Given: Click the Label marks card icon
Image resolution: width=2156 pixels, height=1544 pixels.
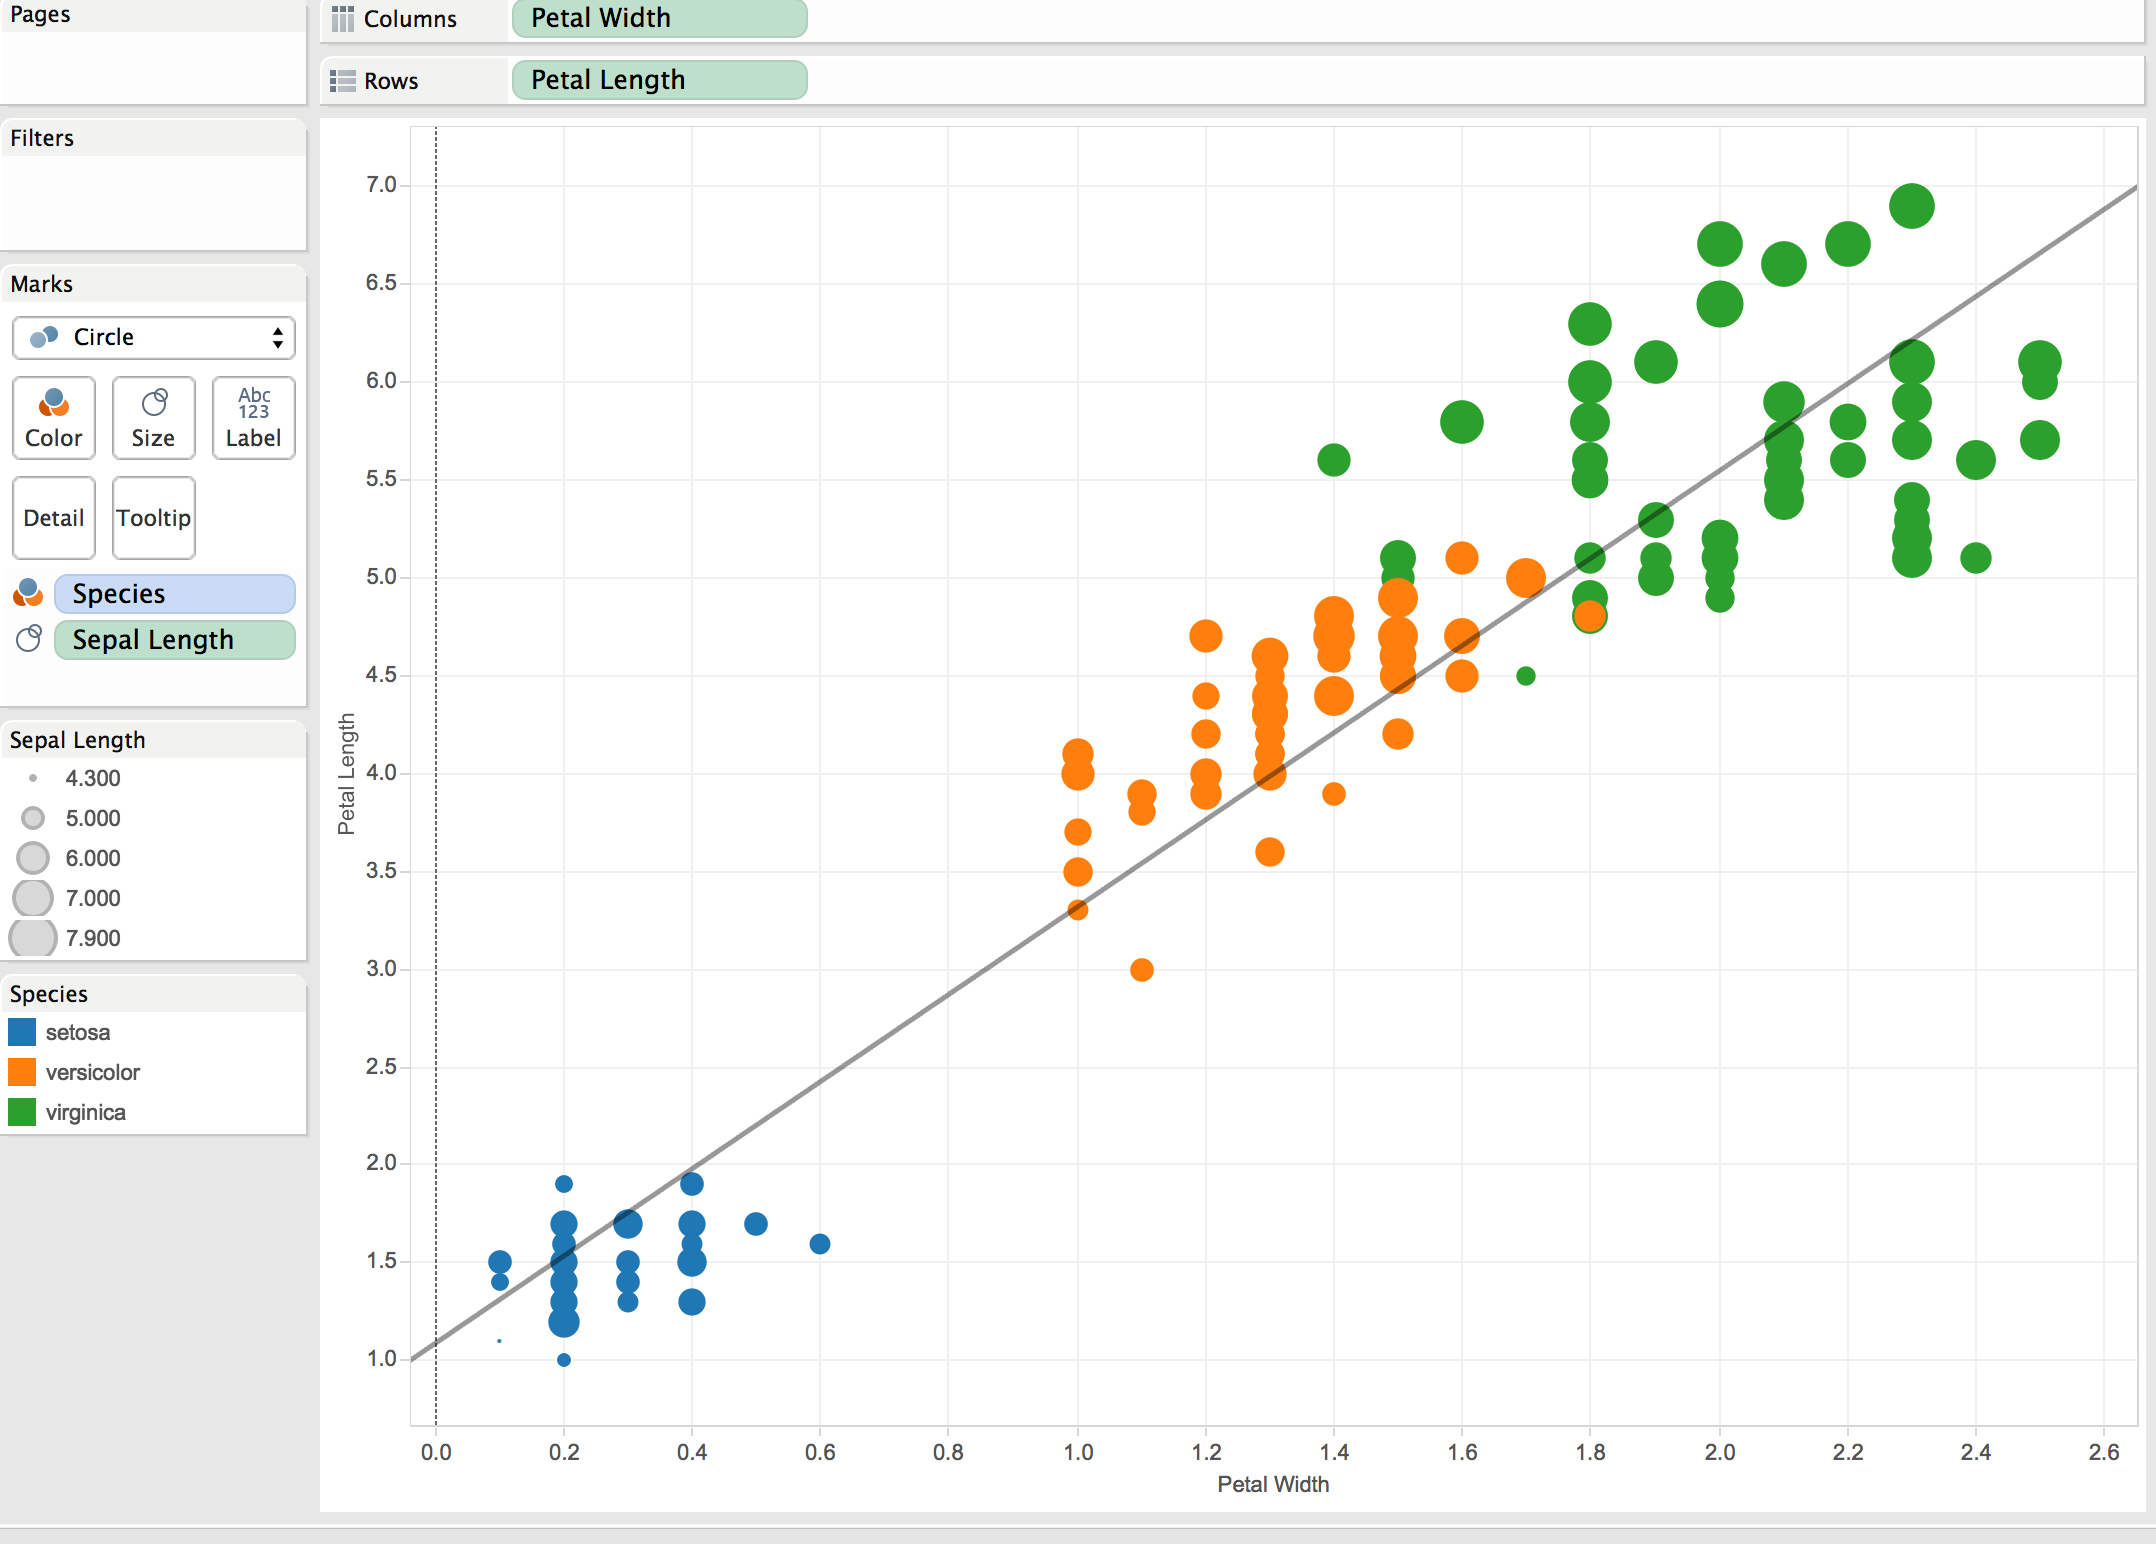Looking at the screenshot, I should pos(254,404).
